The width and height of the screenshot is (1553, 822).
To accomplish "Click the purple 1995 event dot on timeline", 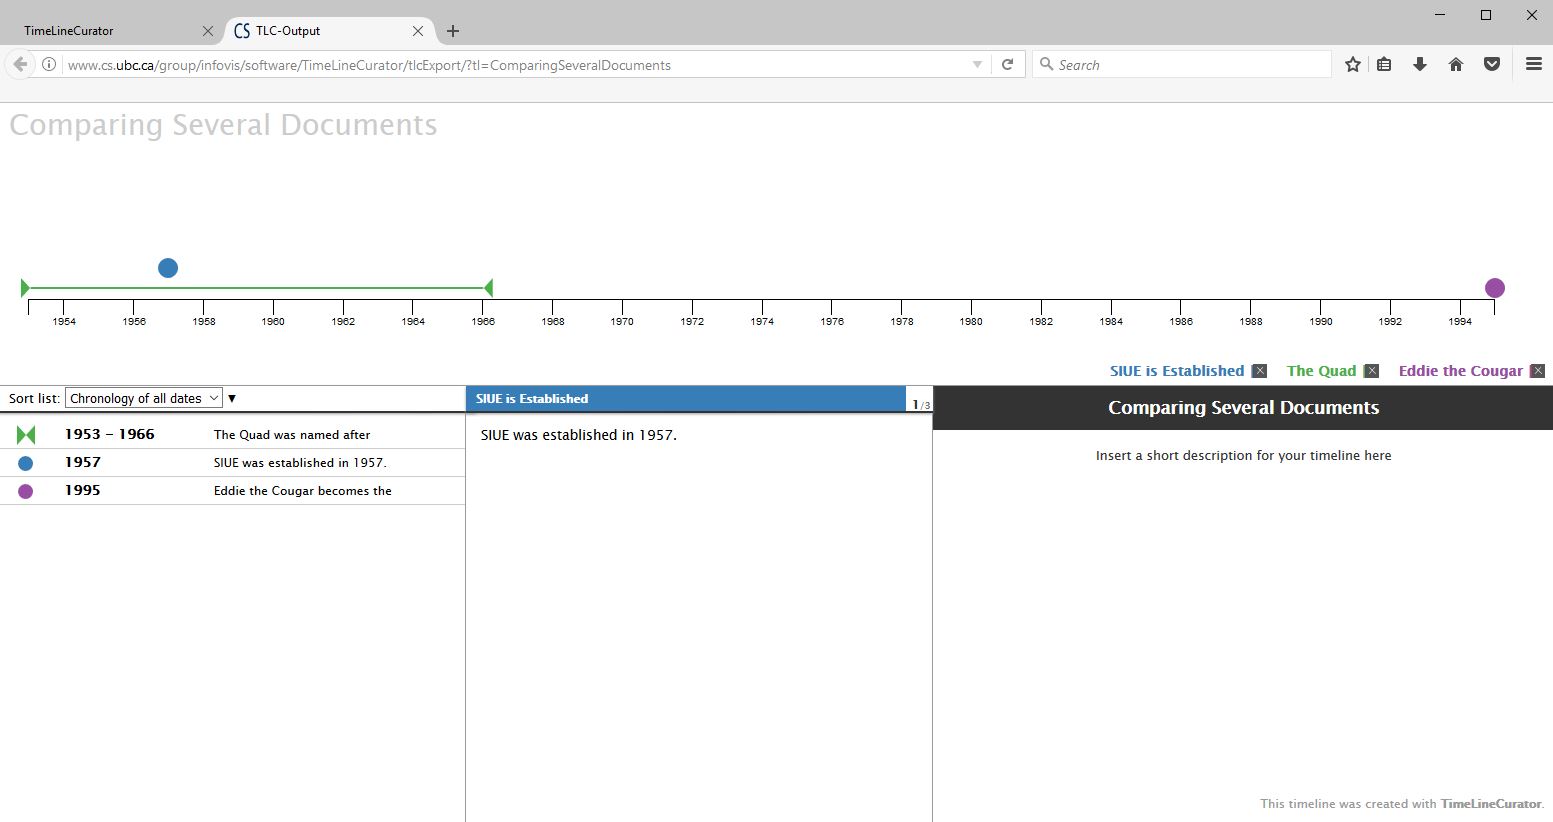I will pyautogui.click(x=1494, y=288).
